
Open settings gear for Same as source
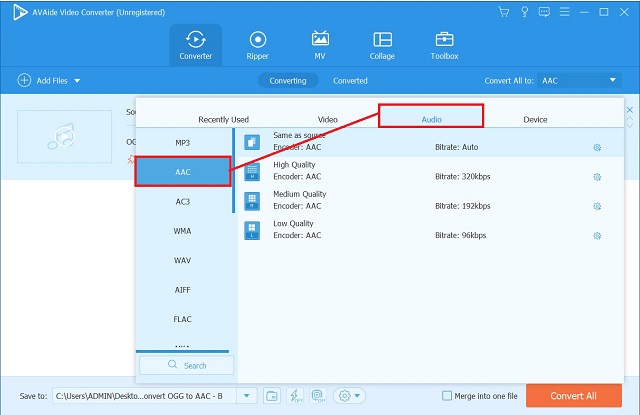[x=597, y=147]
